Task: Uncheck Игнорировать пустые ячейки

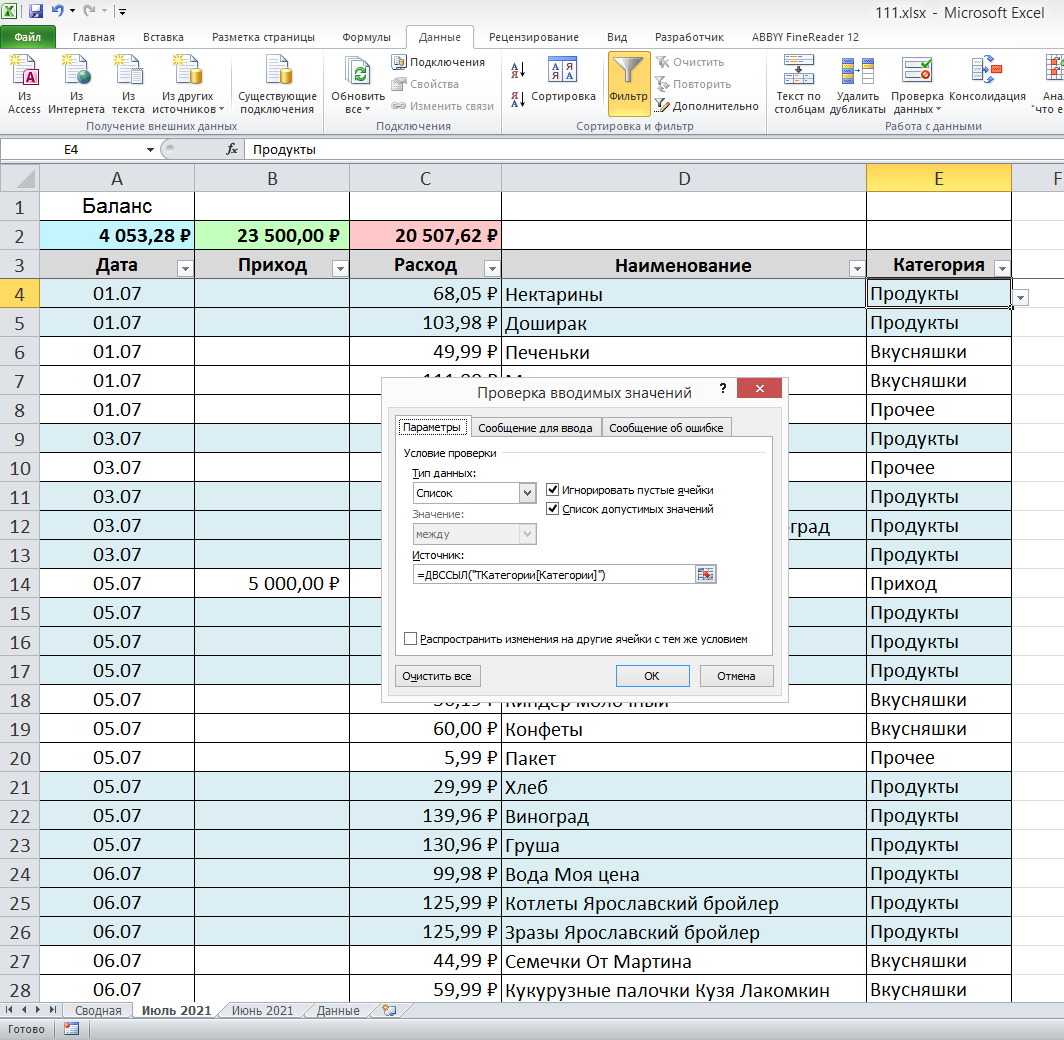Action: (x=553, y=490)
